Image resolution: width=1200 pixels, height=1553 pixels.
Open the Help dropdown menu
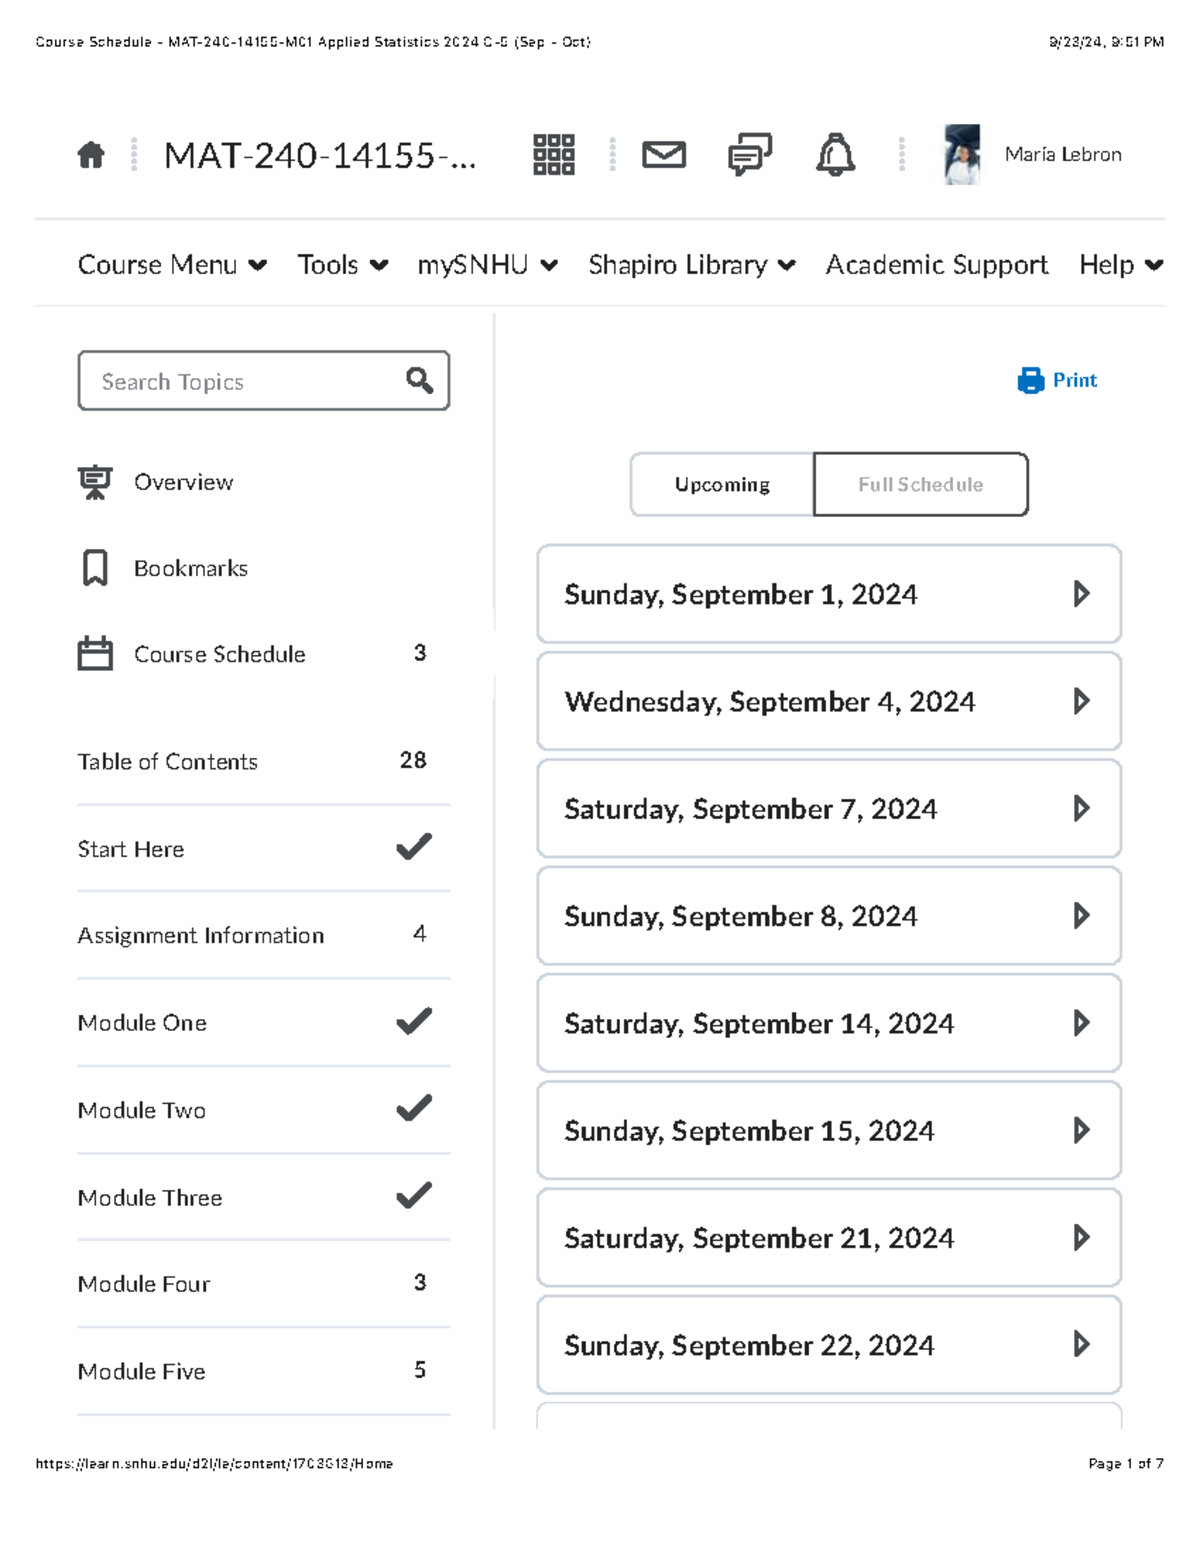1121,265
